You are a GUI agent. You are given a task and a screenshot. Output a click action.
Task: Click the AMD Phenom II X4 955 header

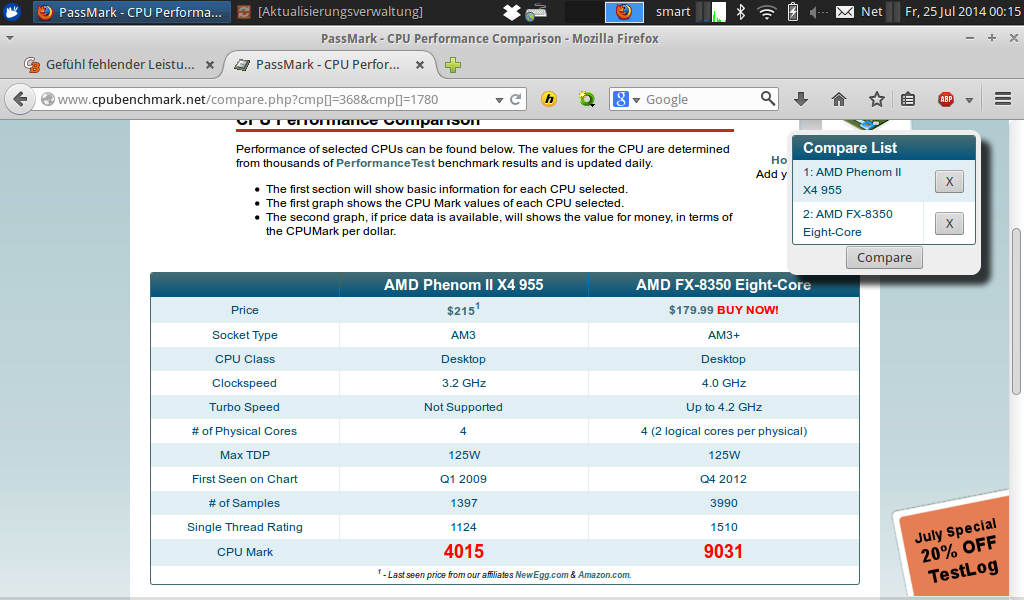(x=464, y=285)
